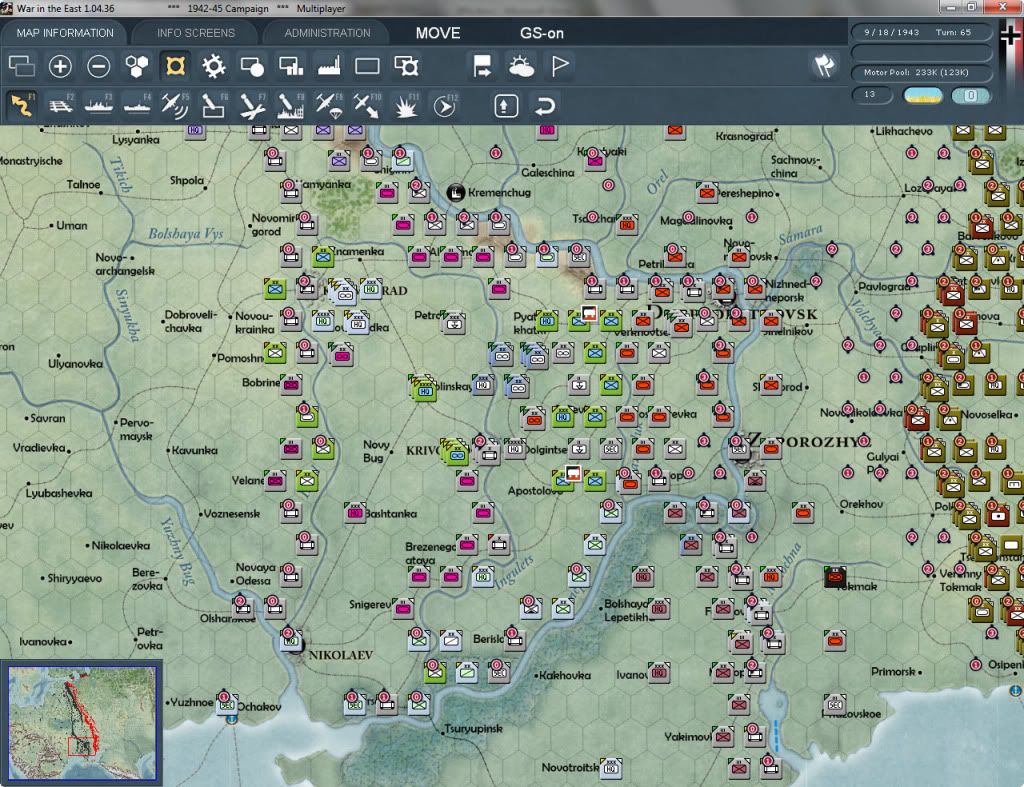1024x787 pixels.
Task: Select the black unit counter near Tokmak
Action: coord(835,577)
